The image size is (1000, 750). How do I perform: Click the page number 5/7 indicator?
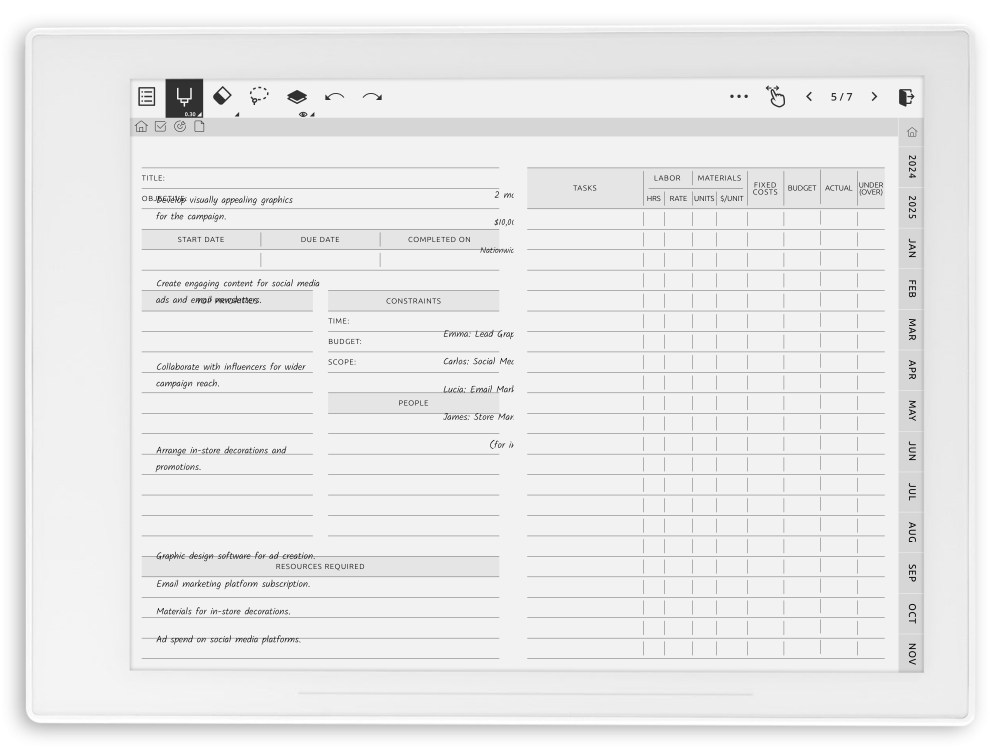841,95
